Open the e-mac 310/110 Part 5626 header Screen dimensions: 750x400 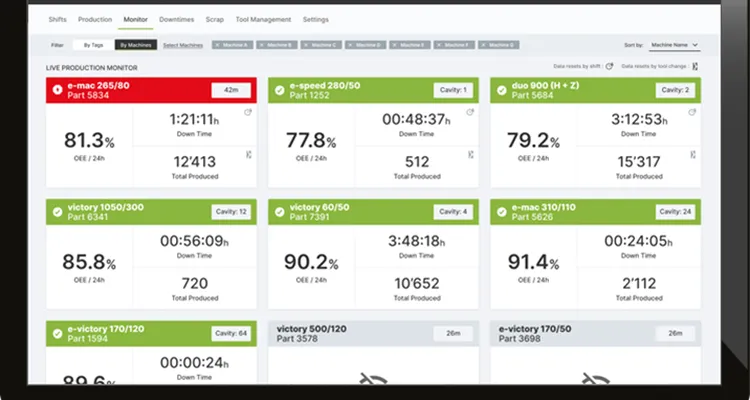point(596,212)
